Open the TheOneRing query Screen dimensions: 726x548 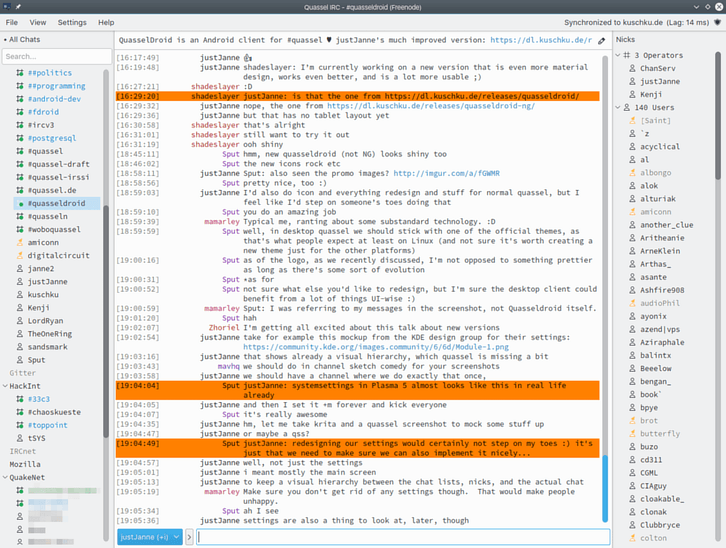[x=50, y=334]
